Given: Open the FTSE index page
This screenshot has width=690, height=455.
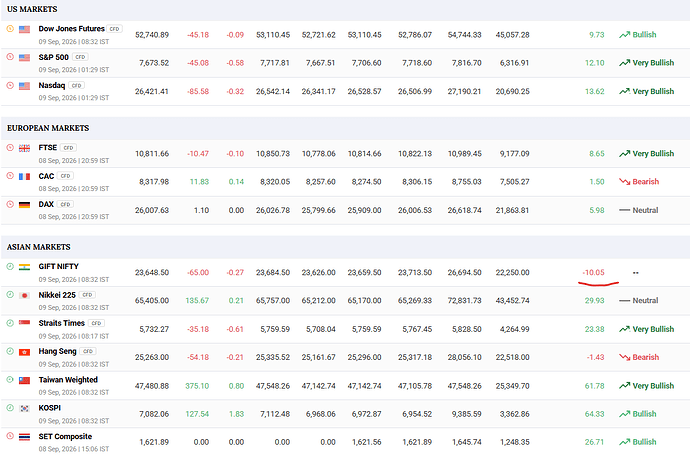Looking at the screenshot, I should [x=48, y=147].
